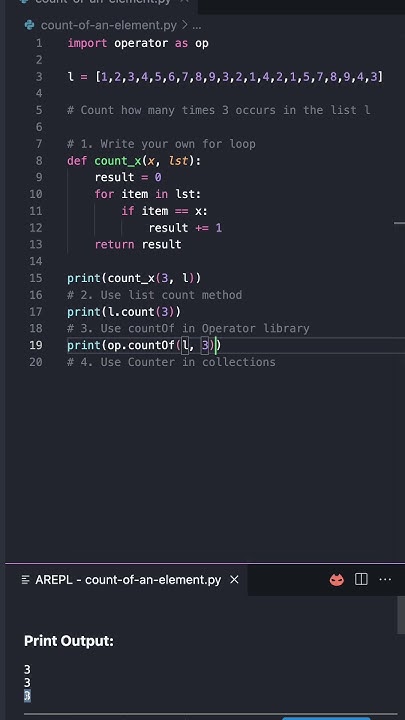Click the first output value 3

(x=27, y=669)
